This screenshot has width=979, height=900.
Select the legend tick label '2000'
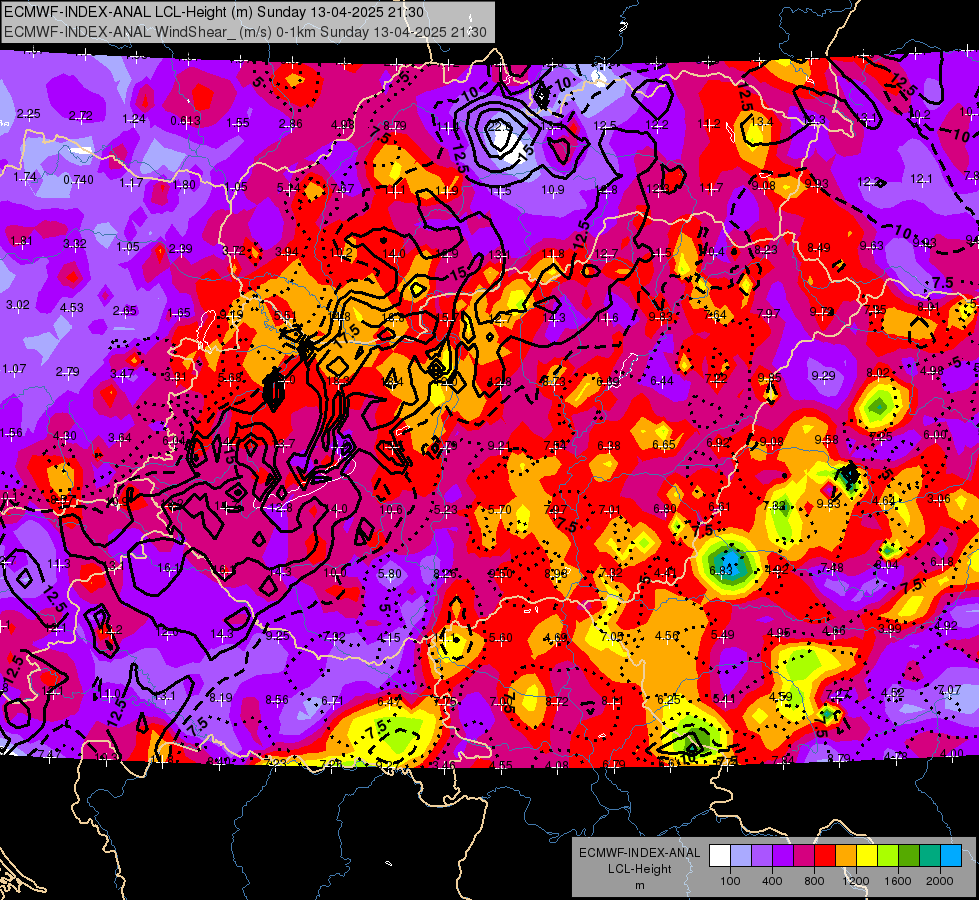coord(940,881)
